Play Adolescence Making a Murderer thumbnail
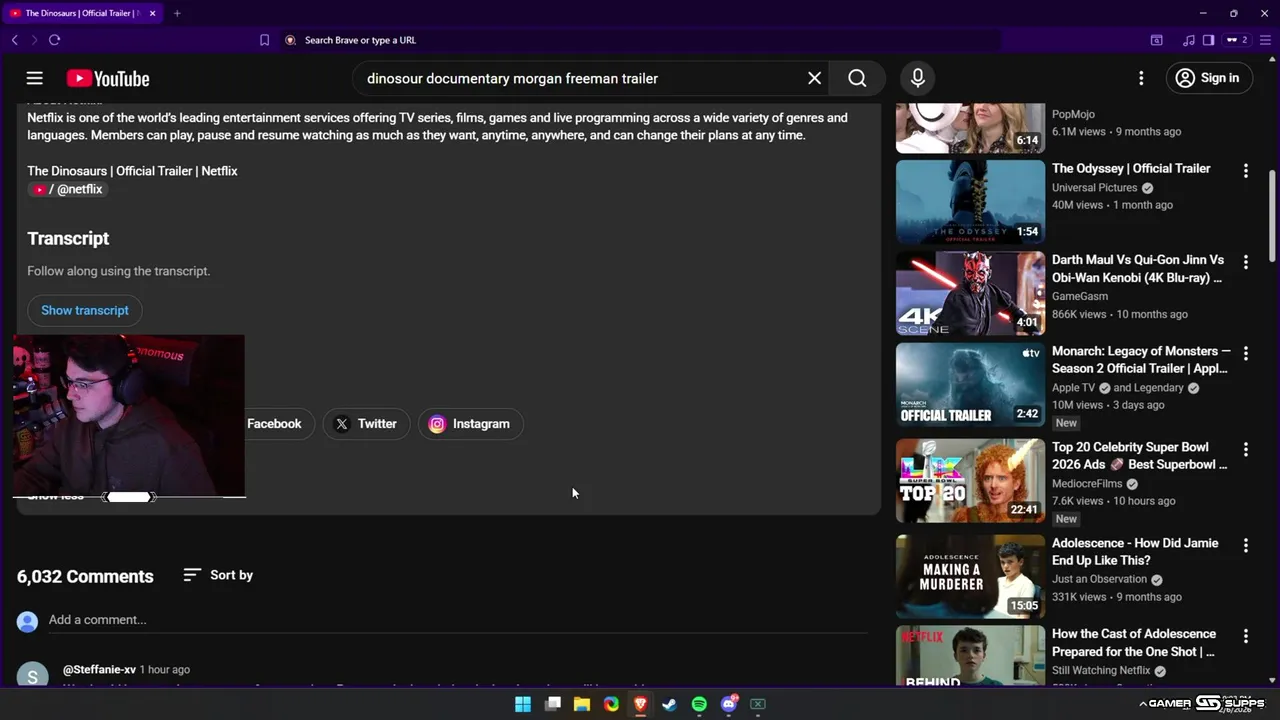This screenshot has width=1280, height=720. pos(970,577)
